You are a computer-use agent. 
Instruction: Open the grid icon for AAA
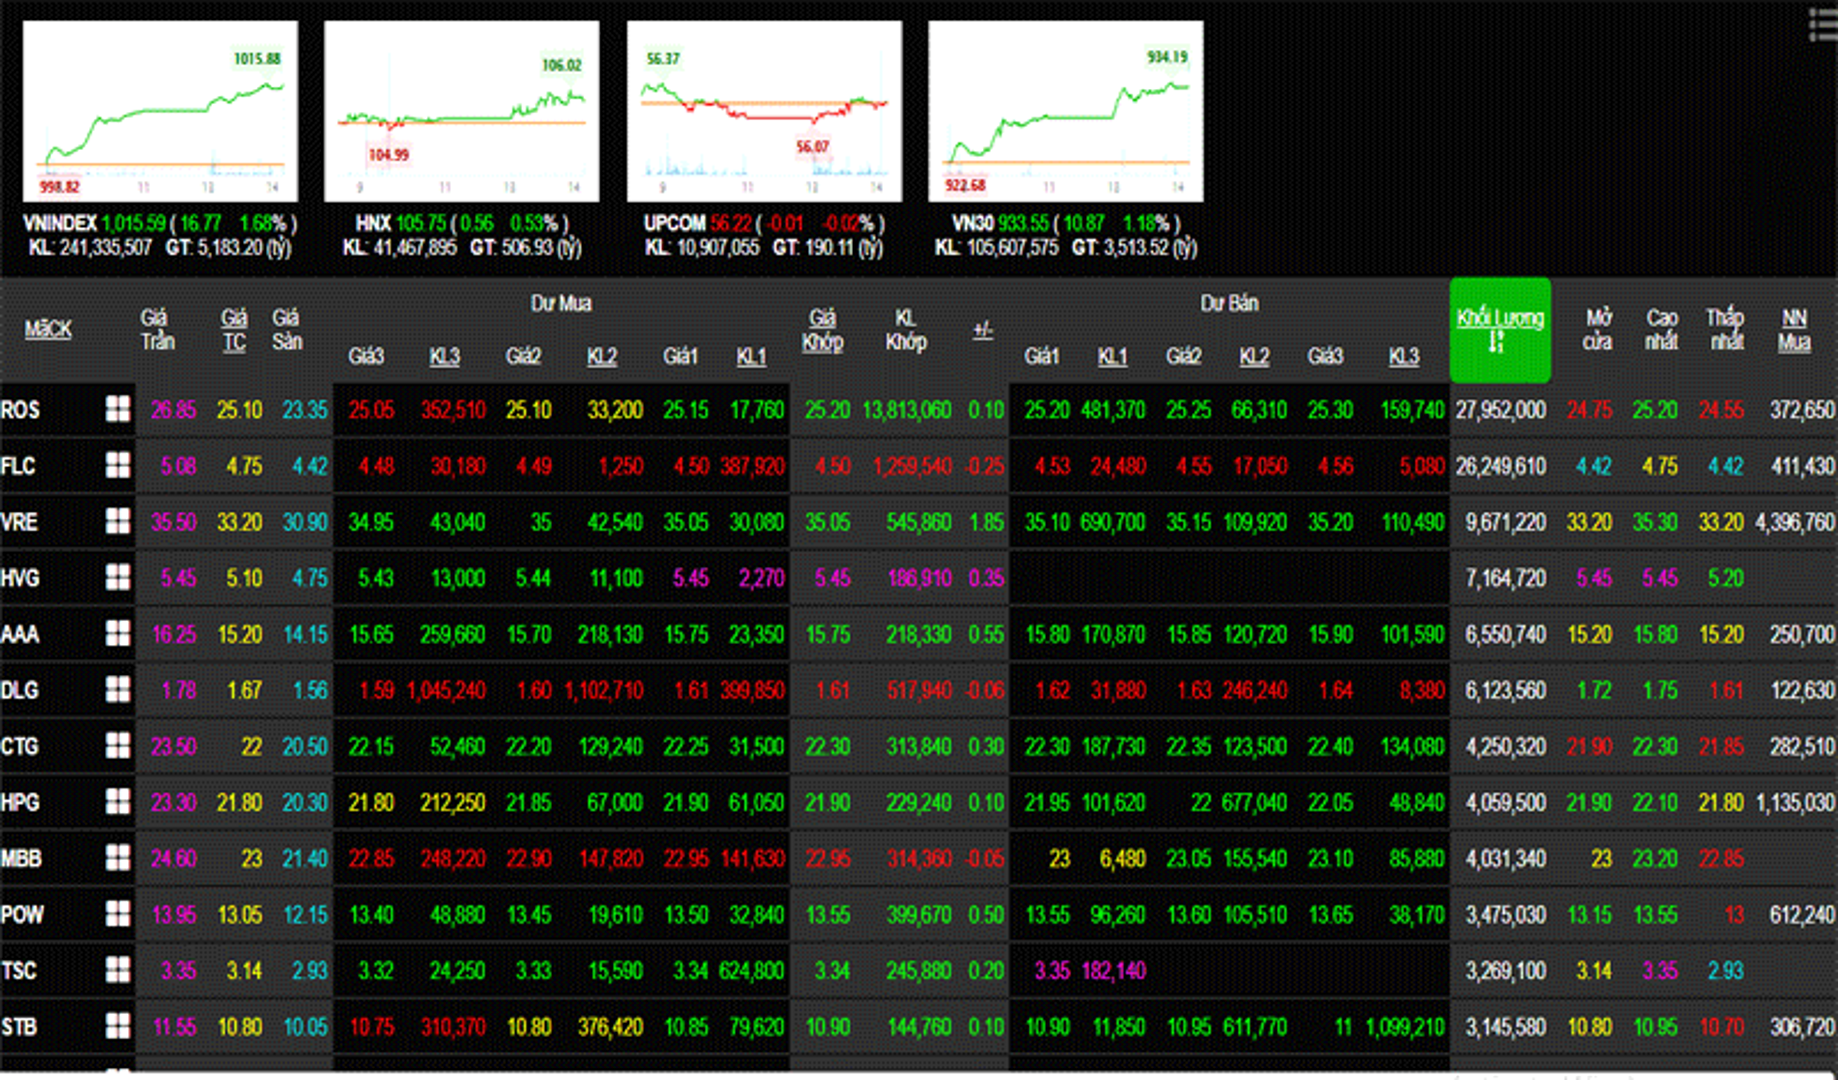(x=118, y=633)
